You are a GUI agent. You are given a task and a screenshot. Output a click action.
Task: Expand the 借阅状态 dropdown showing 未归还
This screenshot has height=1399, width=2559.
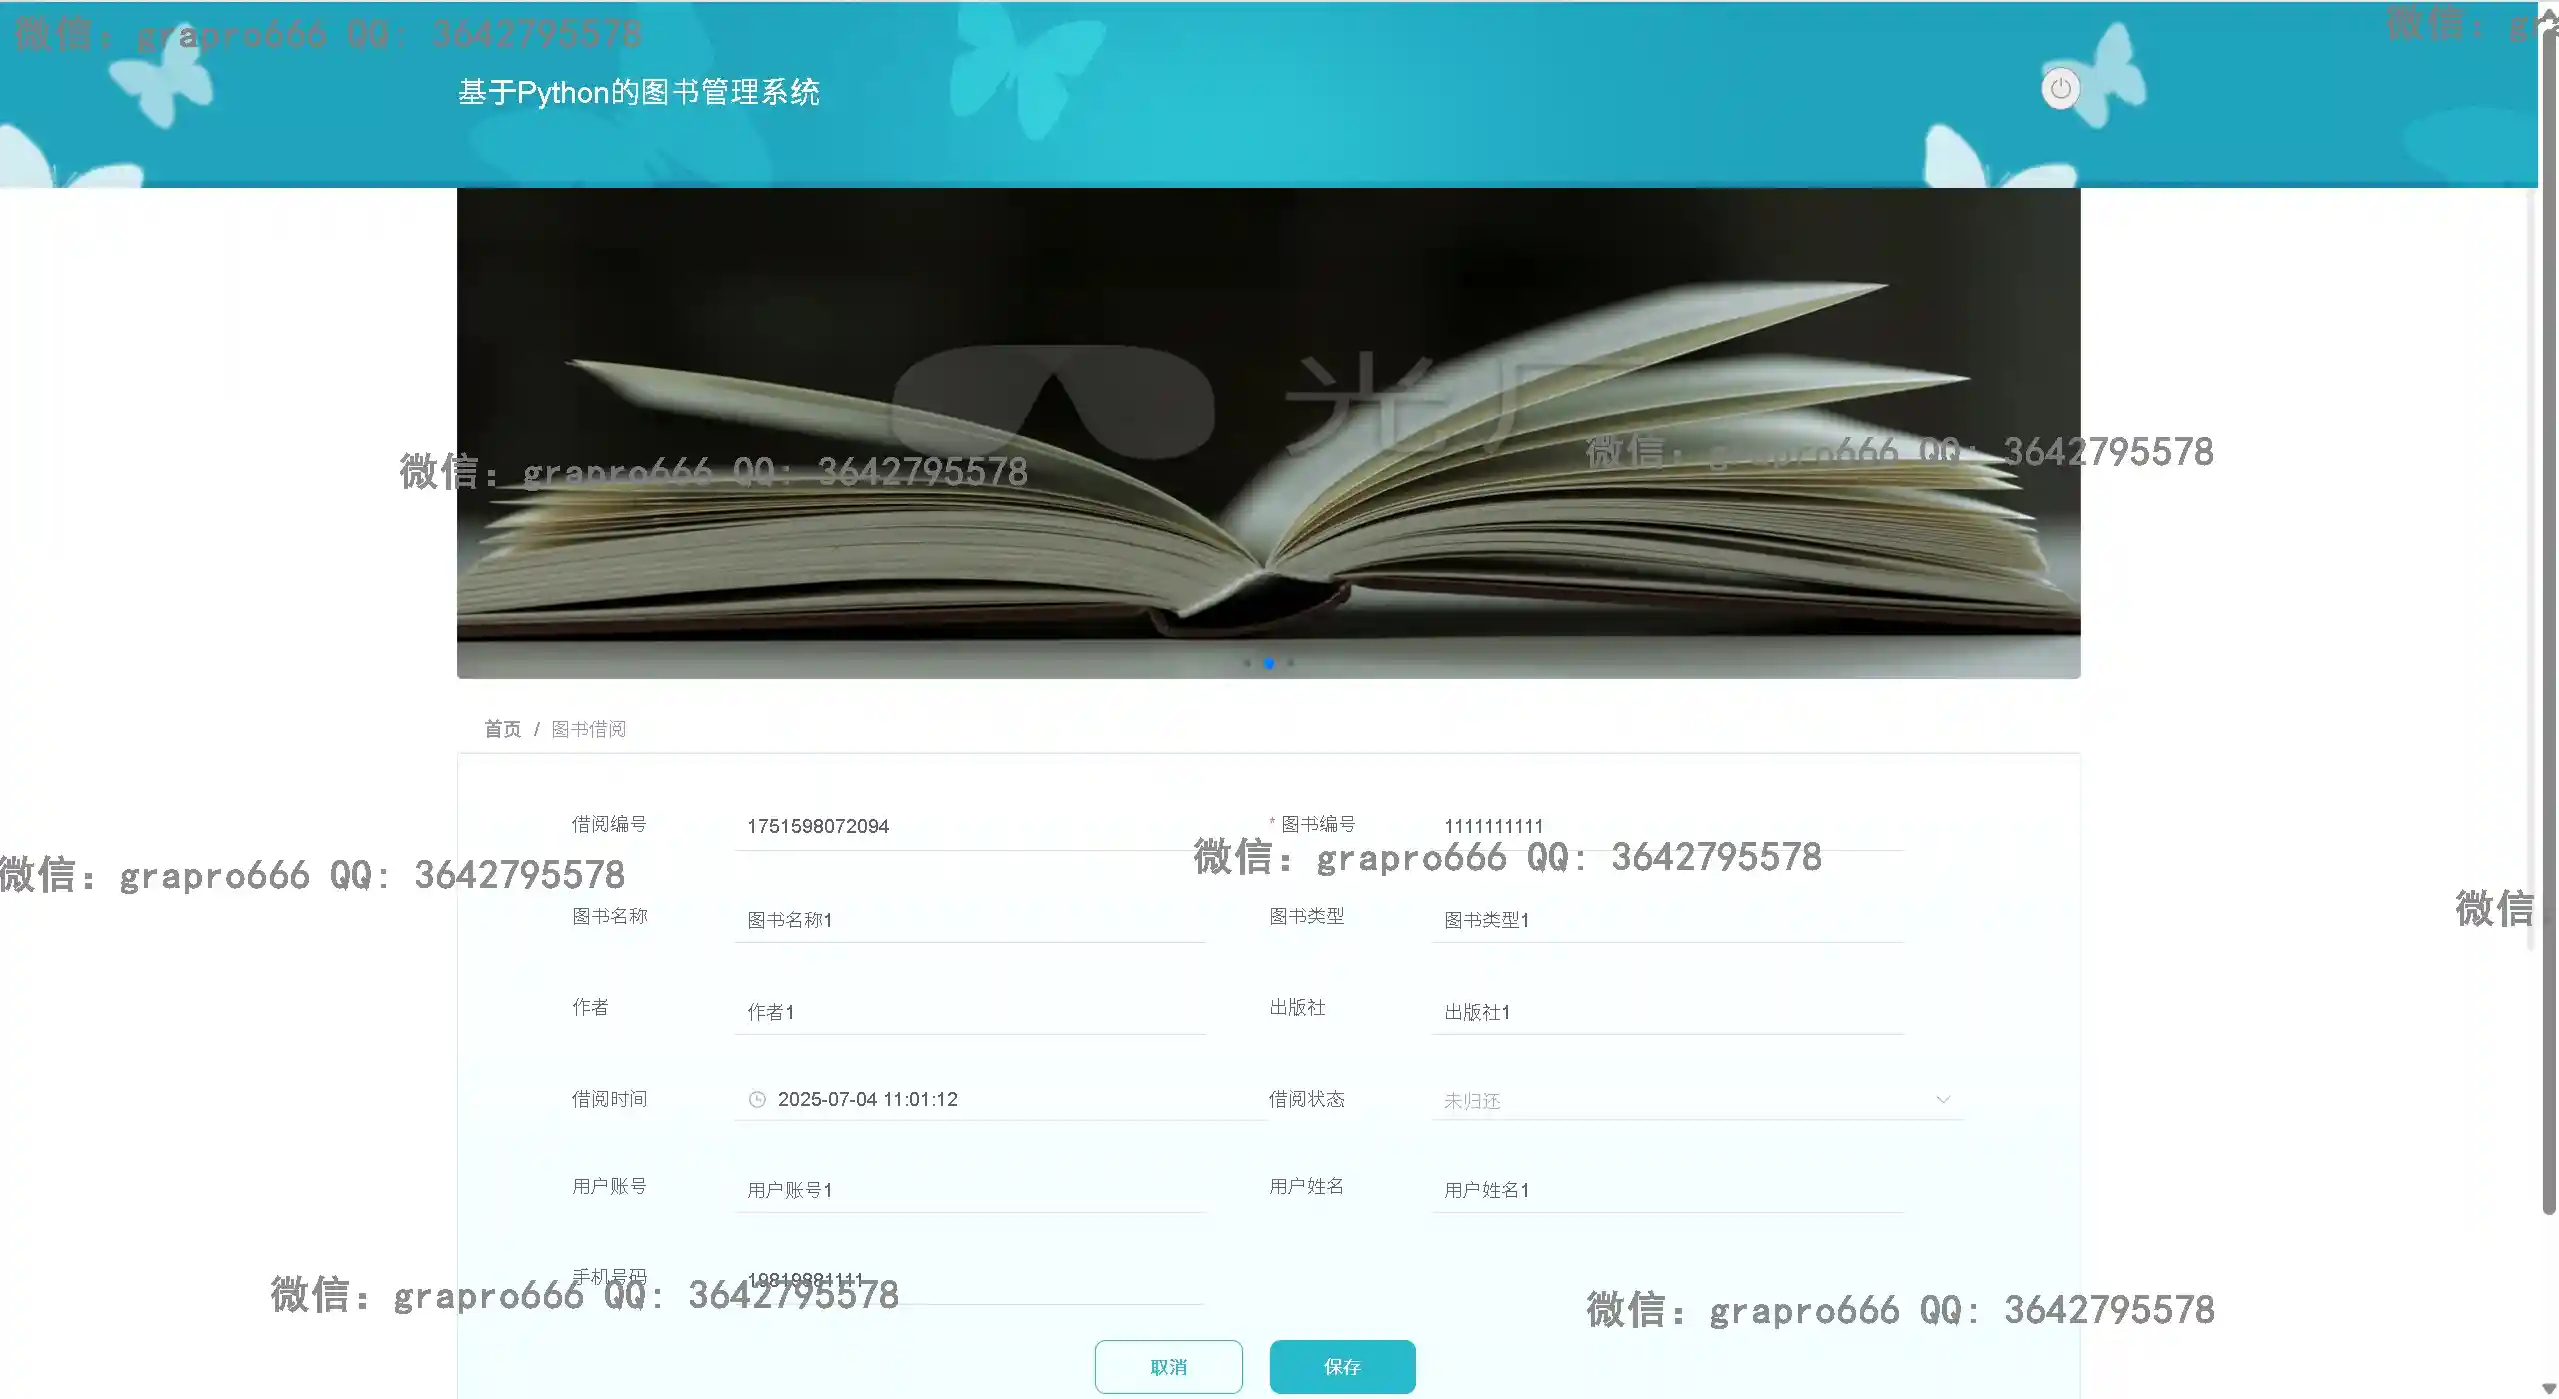click(x=1696, y=1100)
